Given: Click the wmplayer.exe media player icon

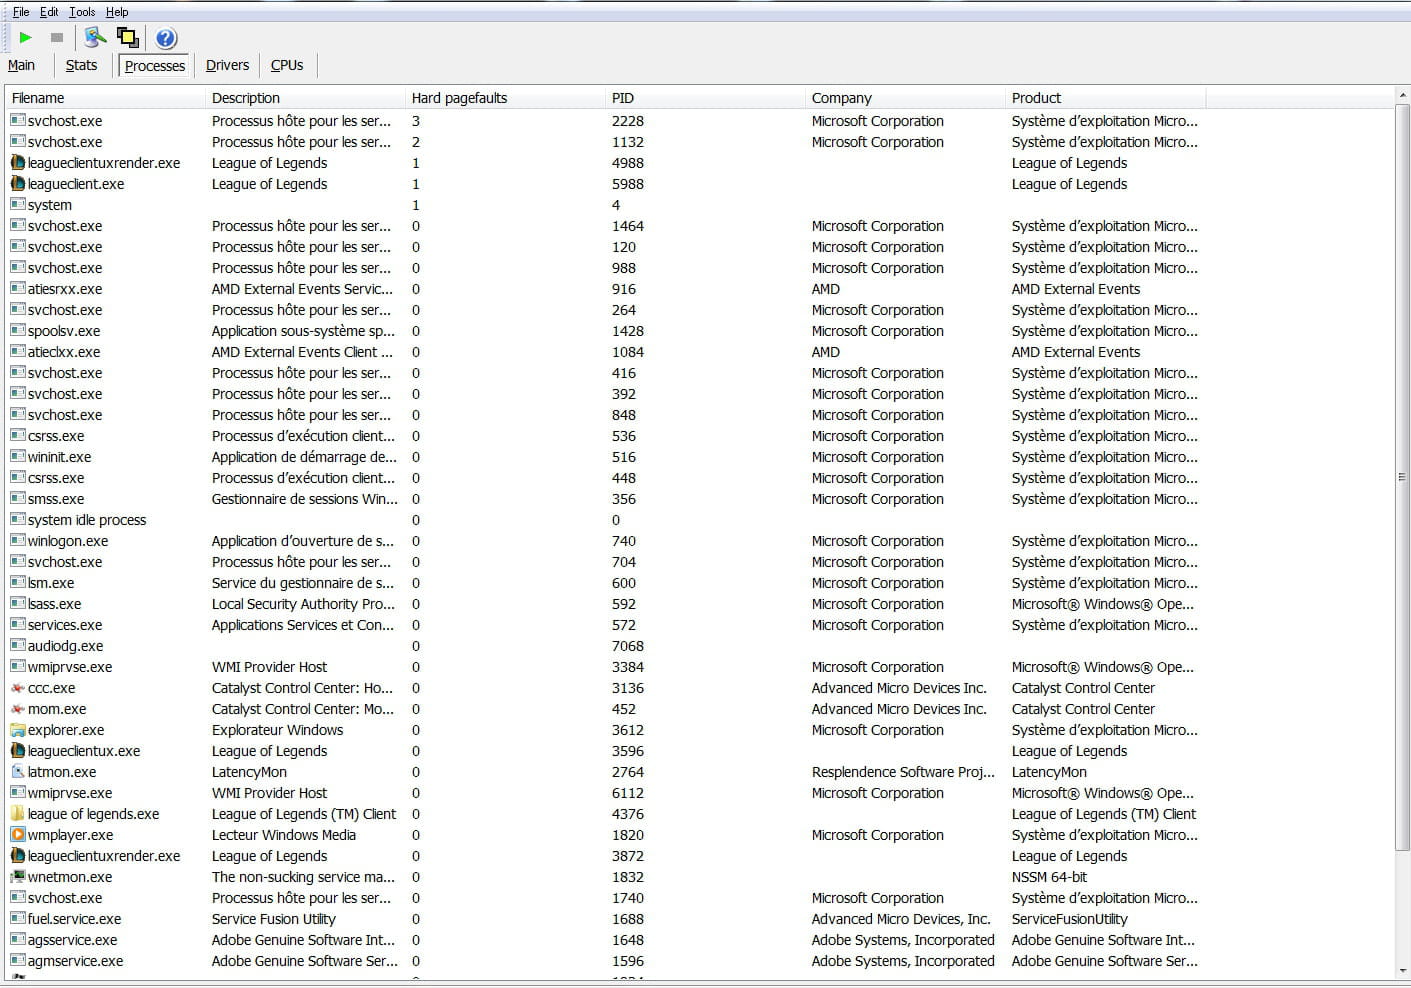Looking at the screenshot, I should coord(18,835).
